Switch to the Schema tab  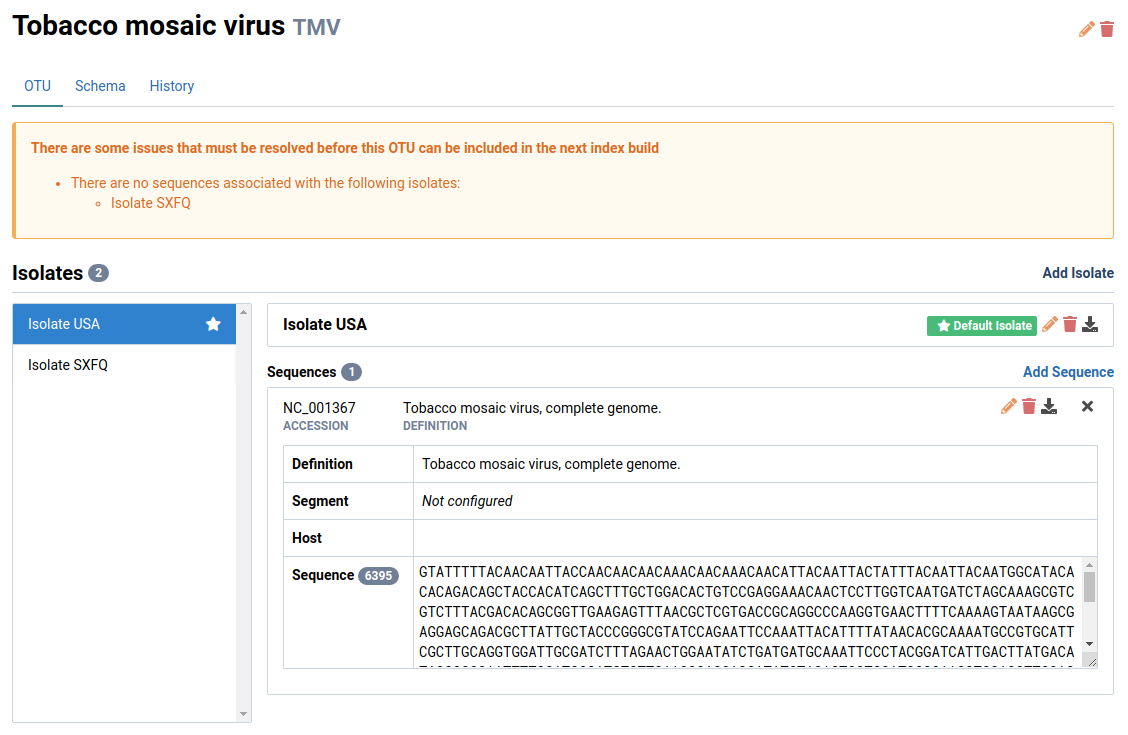[100, 86]
